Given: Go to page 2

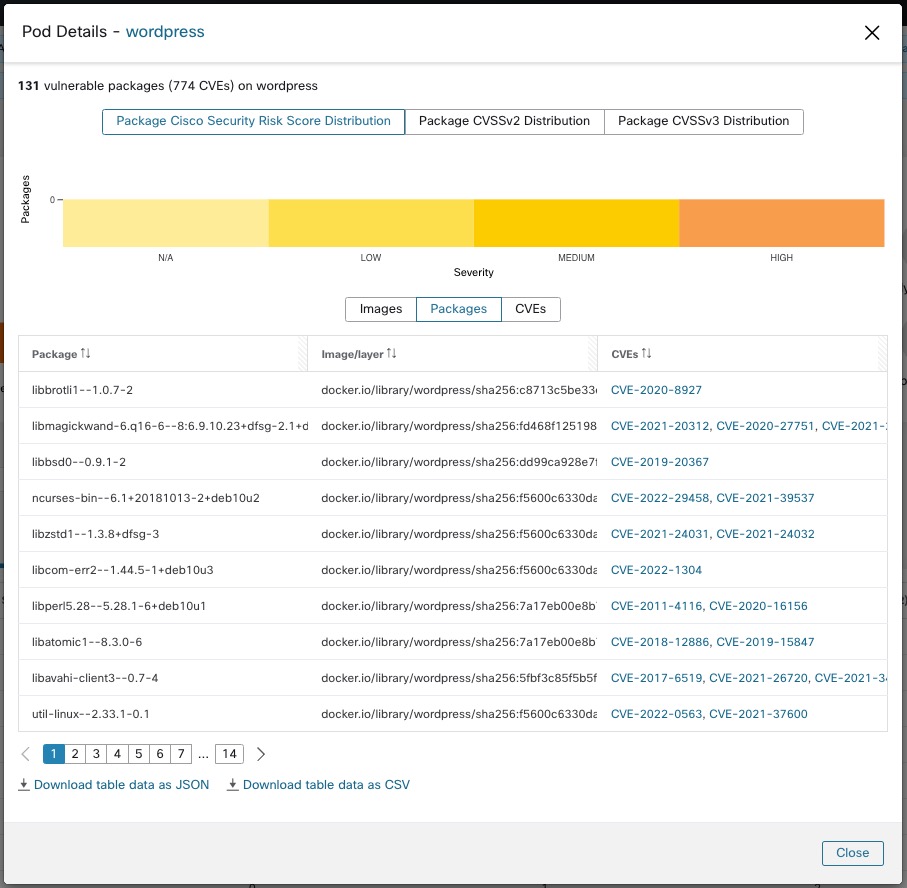Looking at the screenshot, I should pos(75,754).
